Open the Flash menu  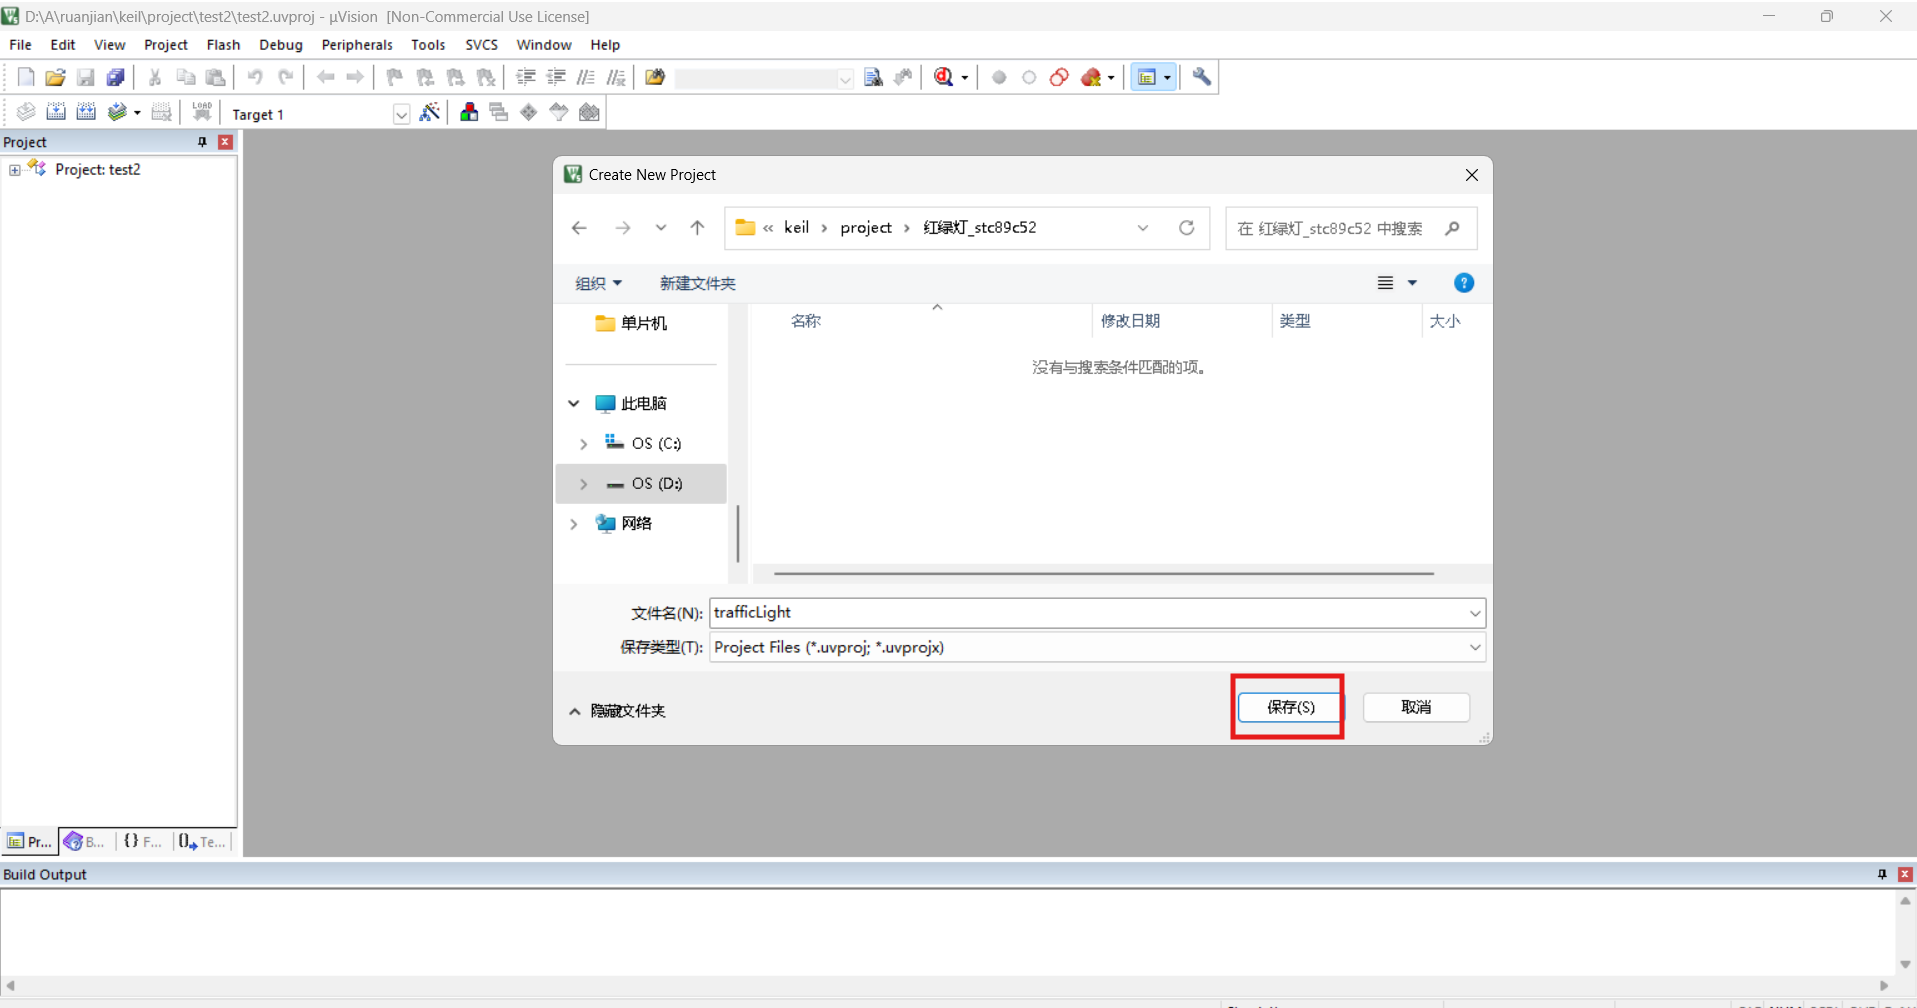tap(223, 45)
